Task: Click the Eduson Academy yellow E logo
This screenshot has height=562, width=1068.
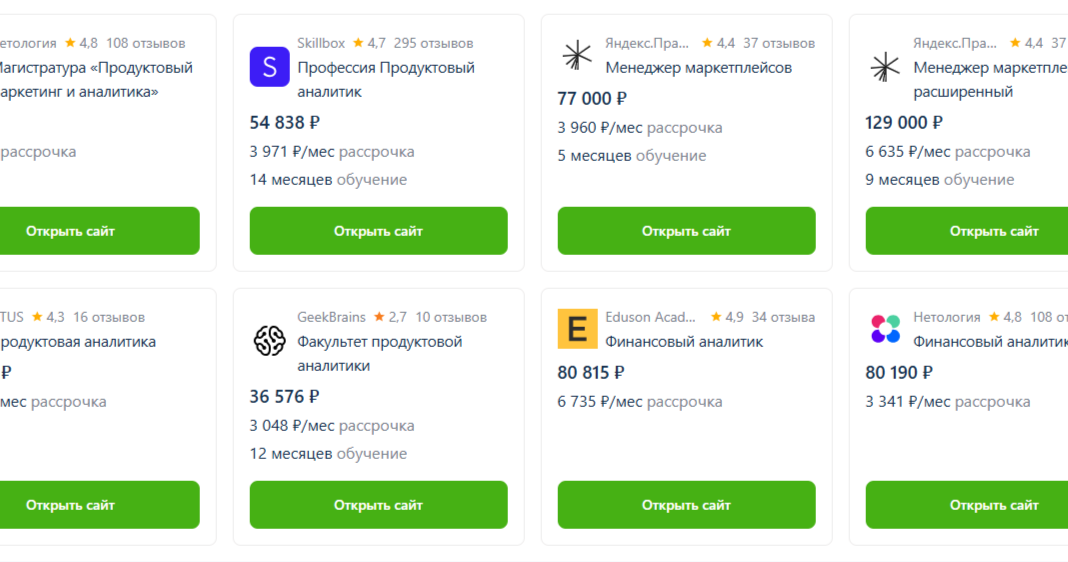Action: [x=578, y=329]
